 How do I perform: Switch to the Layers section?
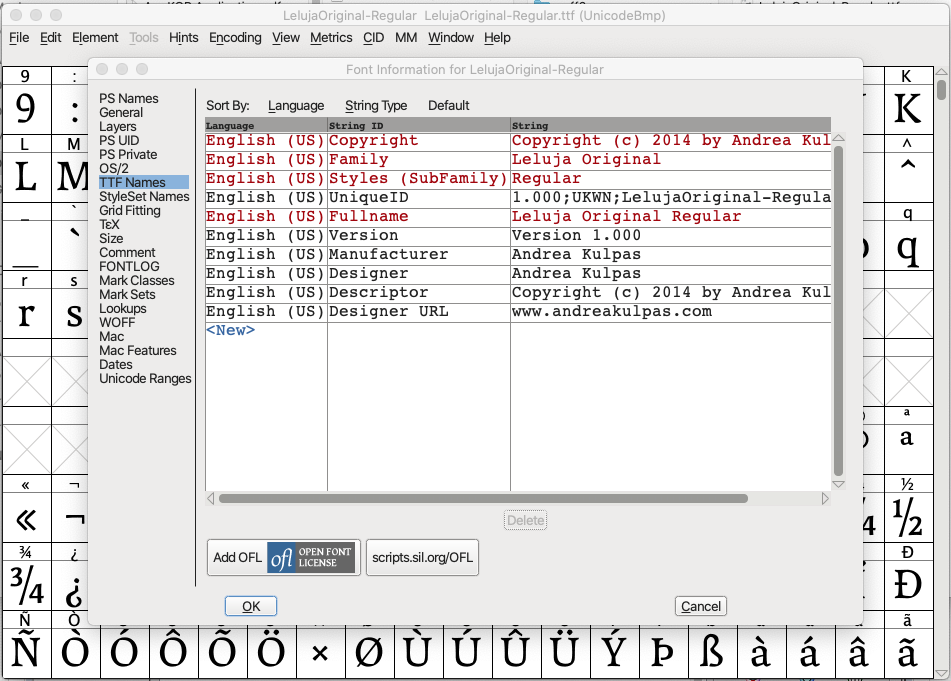tap(118, 126)
